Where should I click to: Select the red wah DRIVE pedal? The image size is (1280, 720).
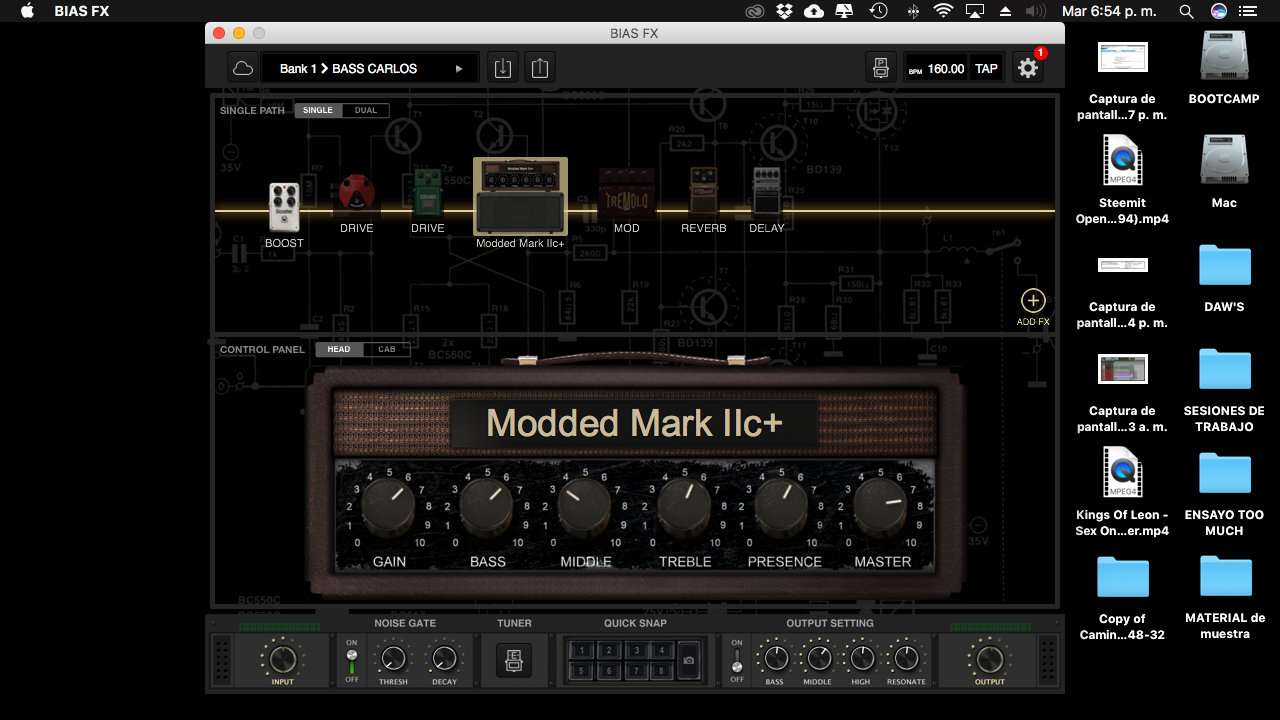point(356,194)
